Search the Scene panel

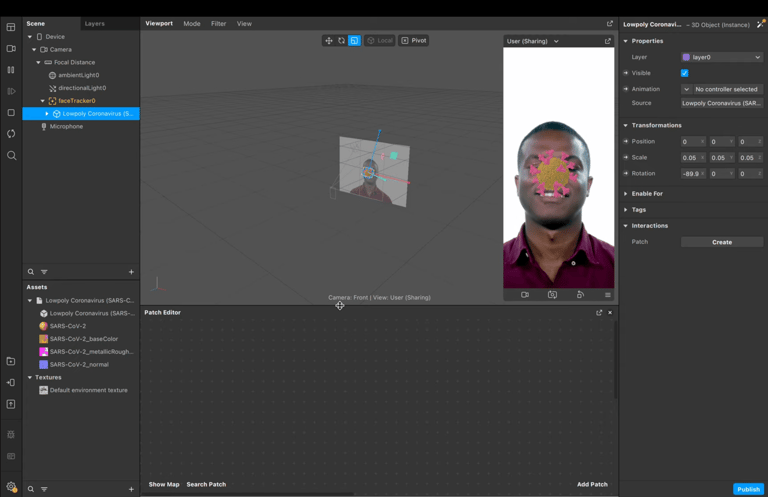tap(30, 272)
